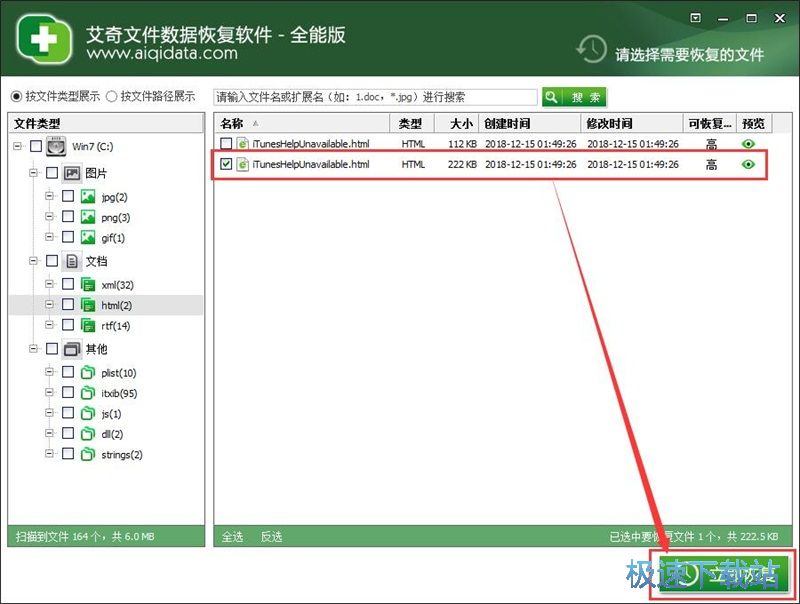The width and height of the screenshot is (800, 604).
Task: Click the green 搜索 button
Action: click(574, 97)
